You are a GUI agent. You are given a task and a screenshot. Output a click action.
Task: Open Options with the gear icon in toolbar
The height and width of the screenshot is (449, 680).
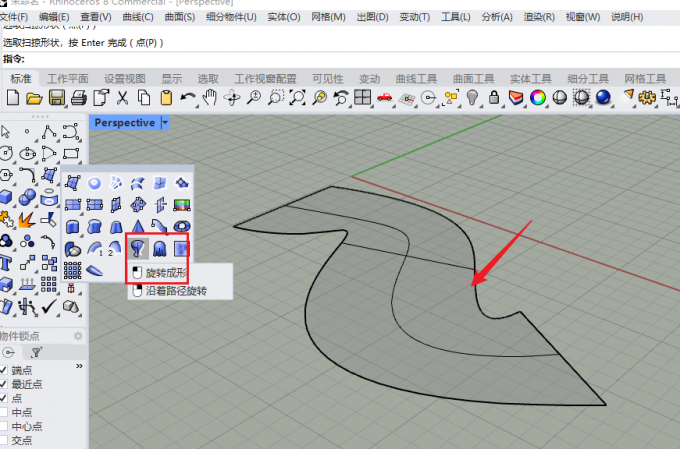647,98
